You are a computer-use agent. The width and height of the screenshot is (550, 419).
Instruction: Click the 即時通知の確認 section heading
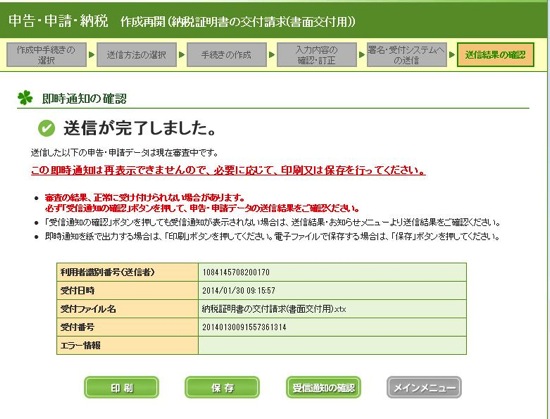(x=84, y=99)
